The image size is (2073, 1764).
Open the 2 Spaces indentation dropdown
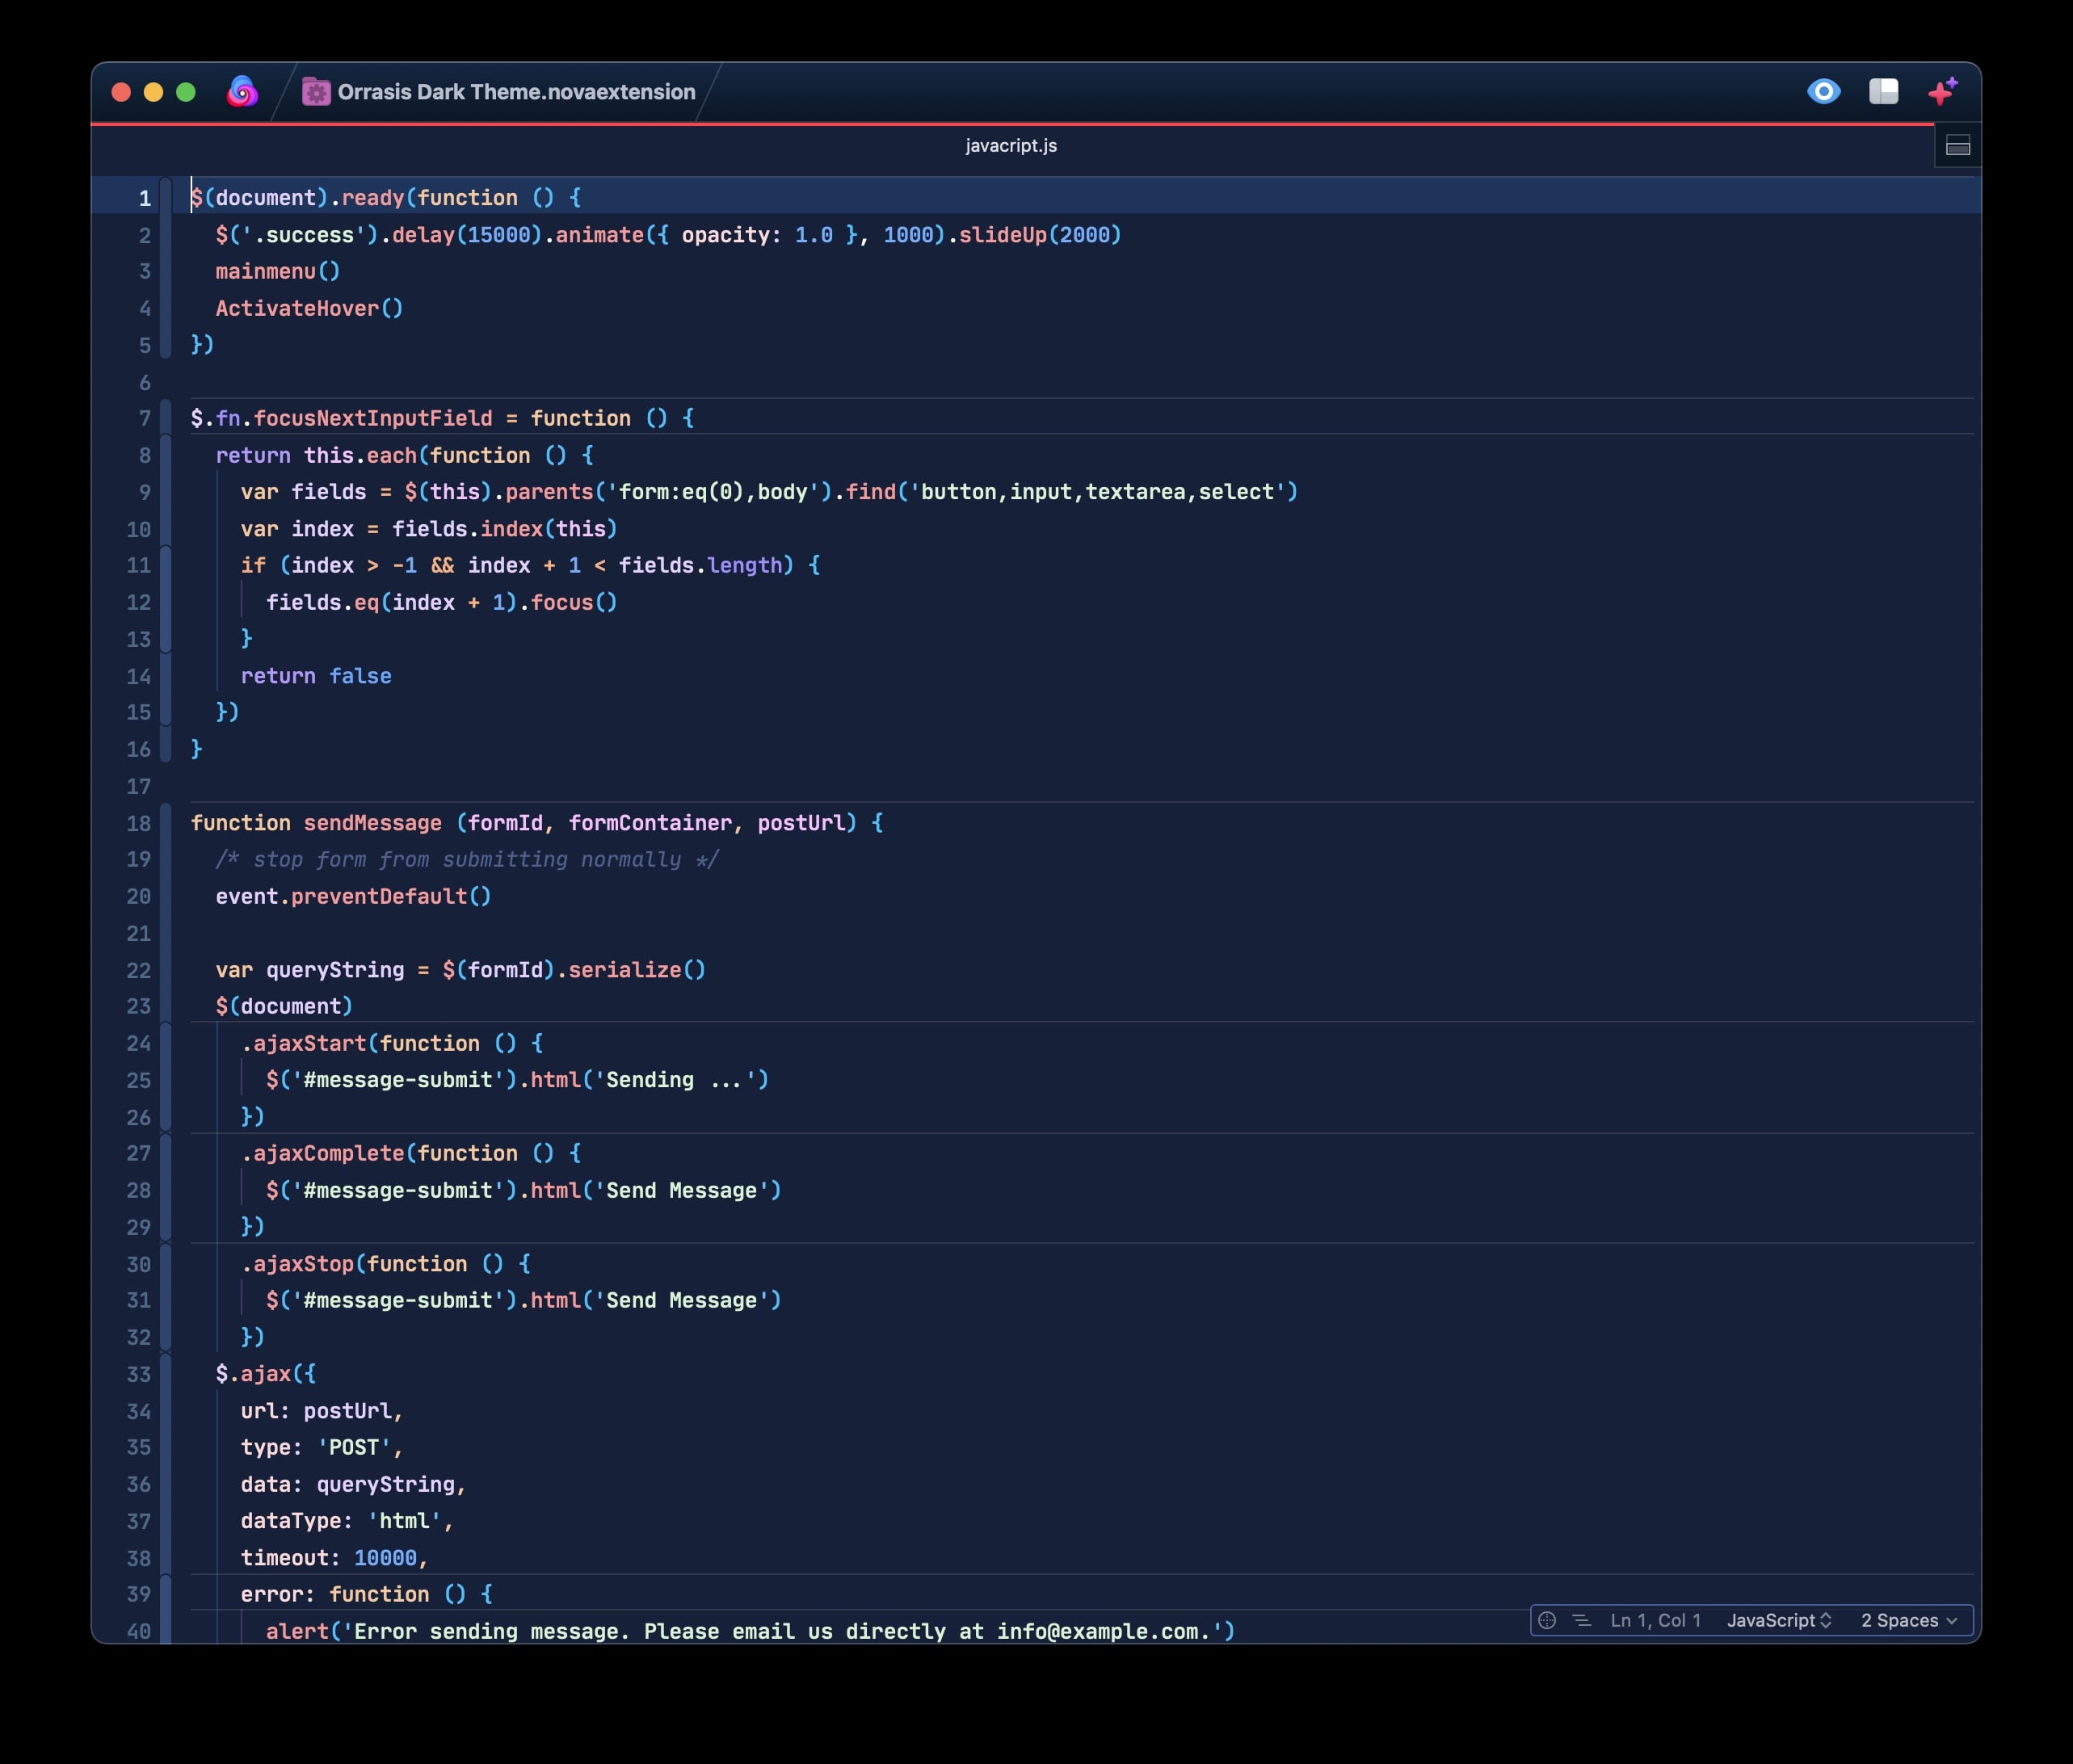point(1908,1620)
